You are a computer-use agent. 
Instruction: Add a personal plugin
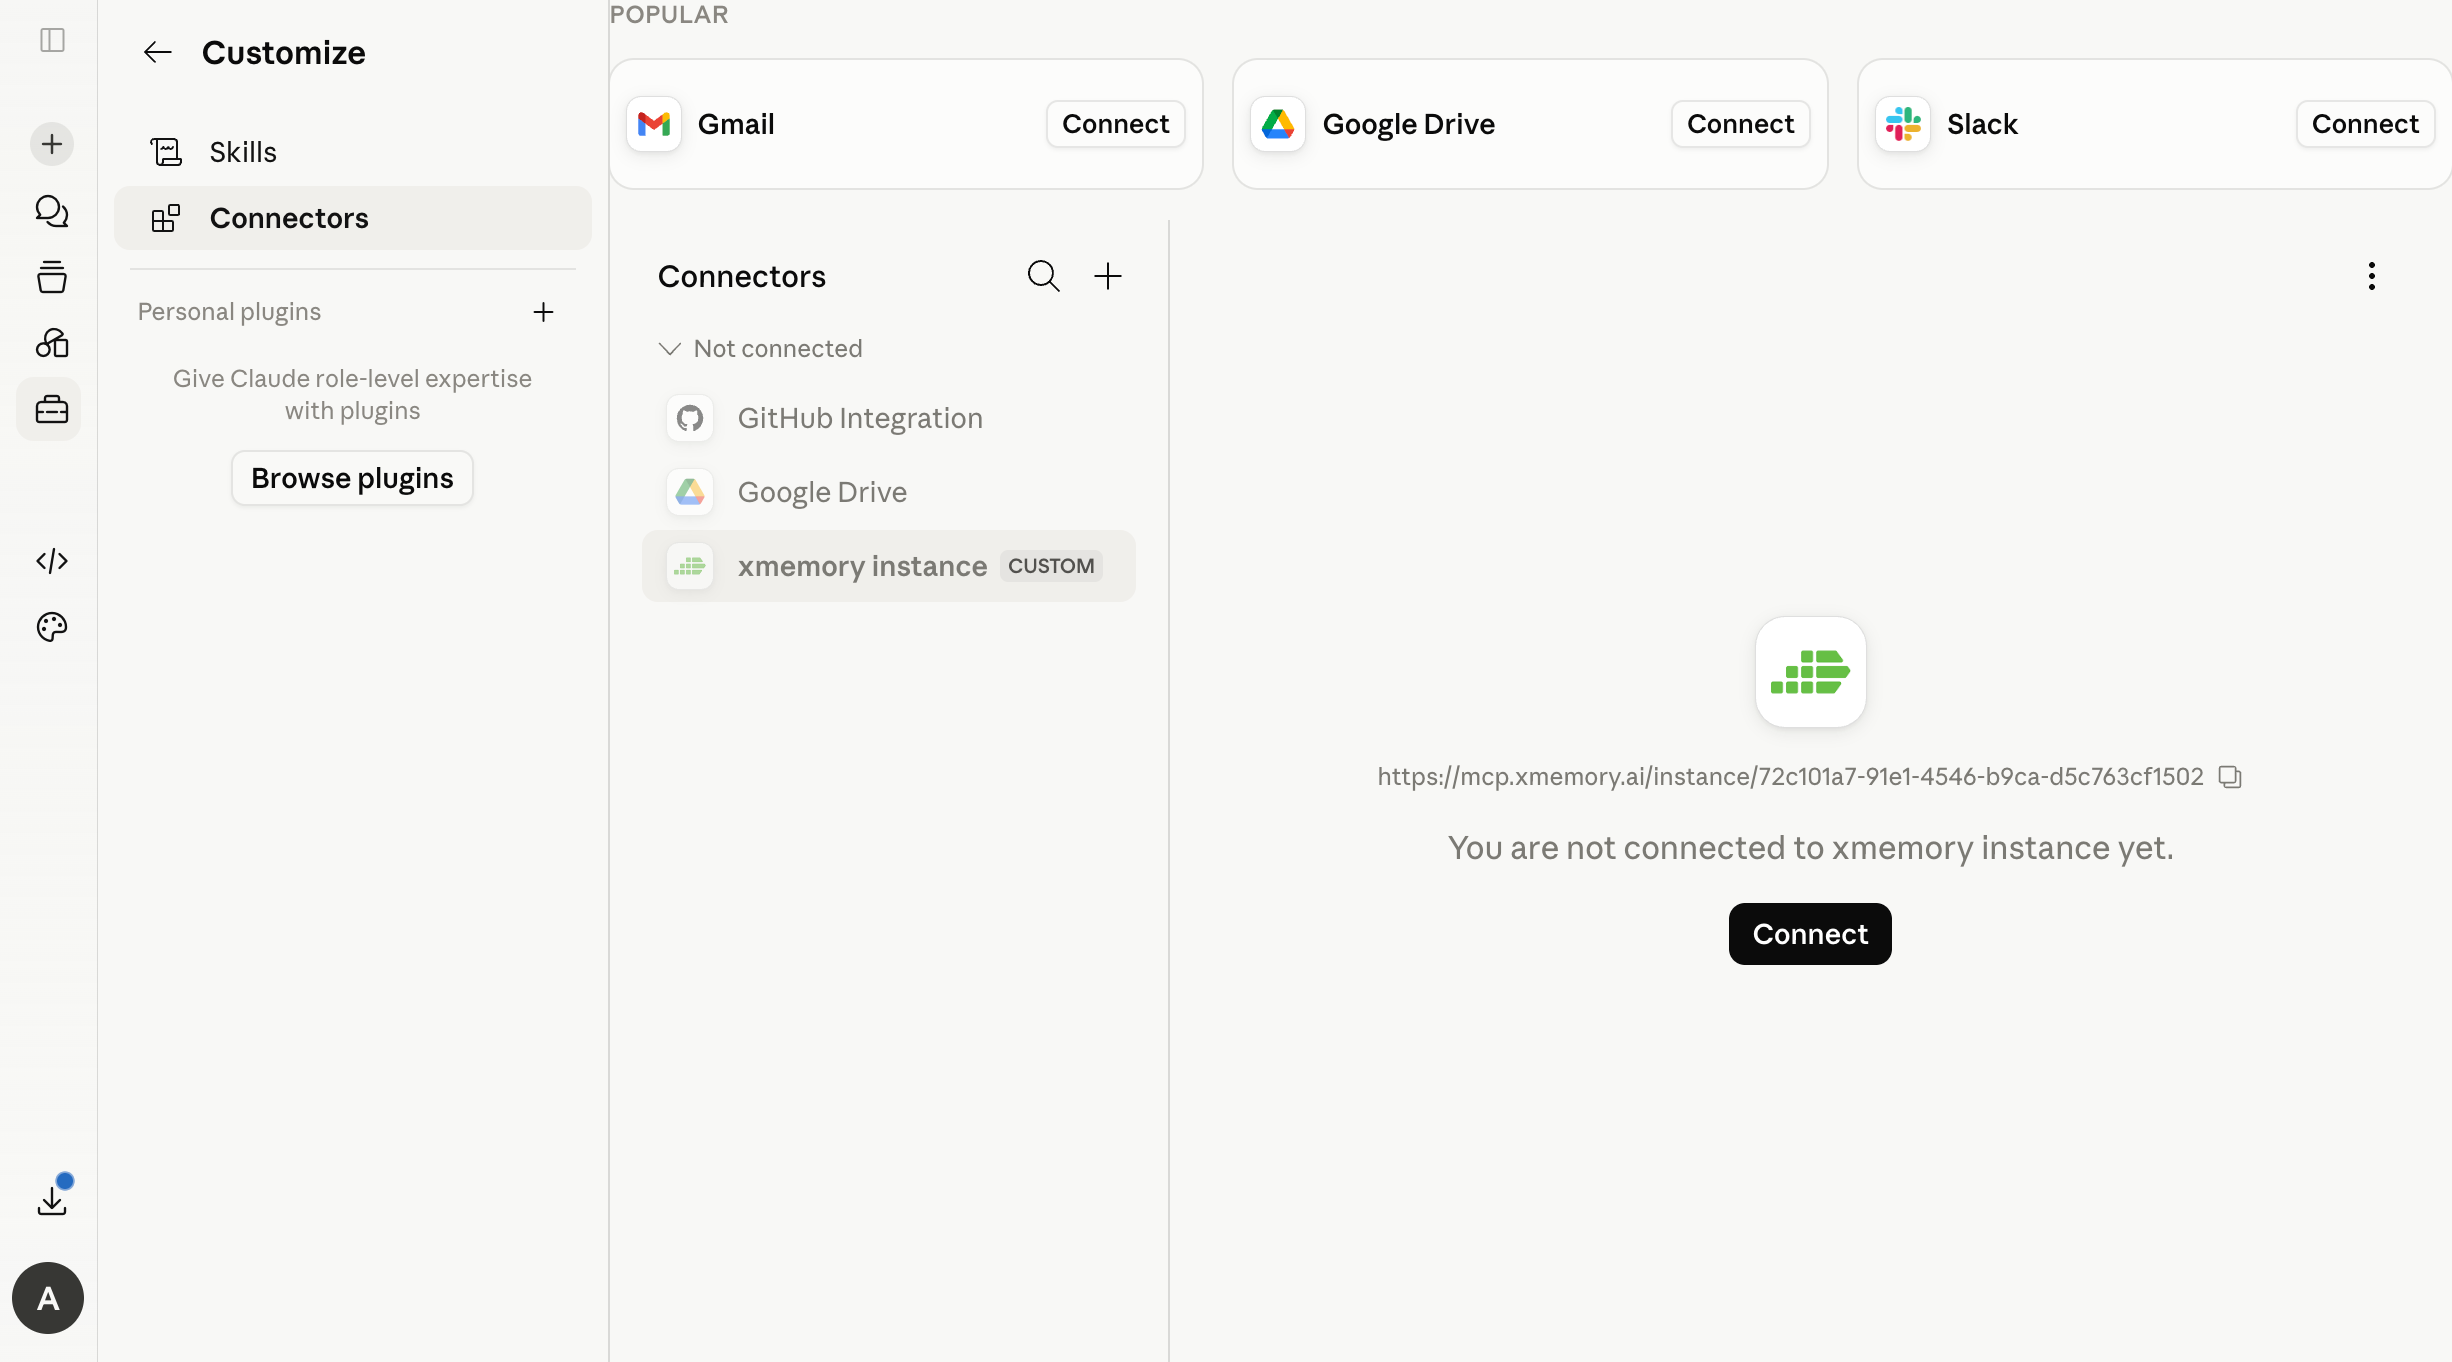[543, 312]
